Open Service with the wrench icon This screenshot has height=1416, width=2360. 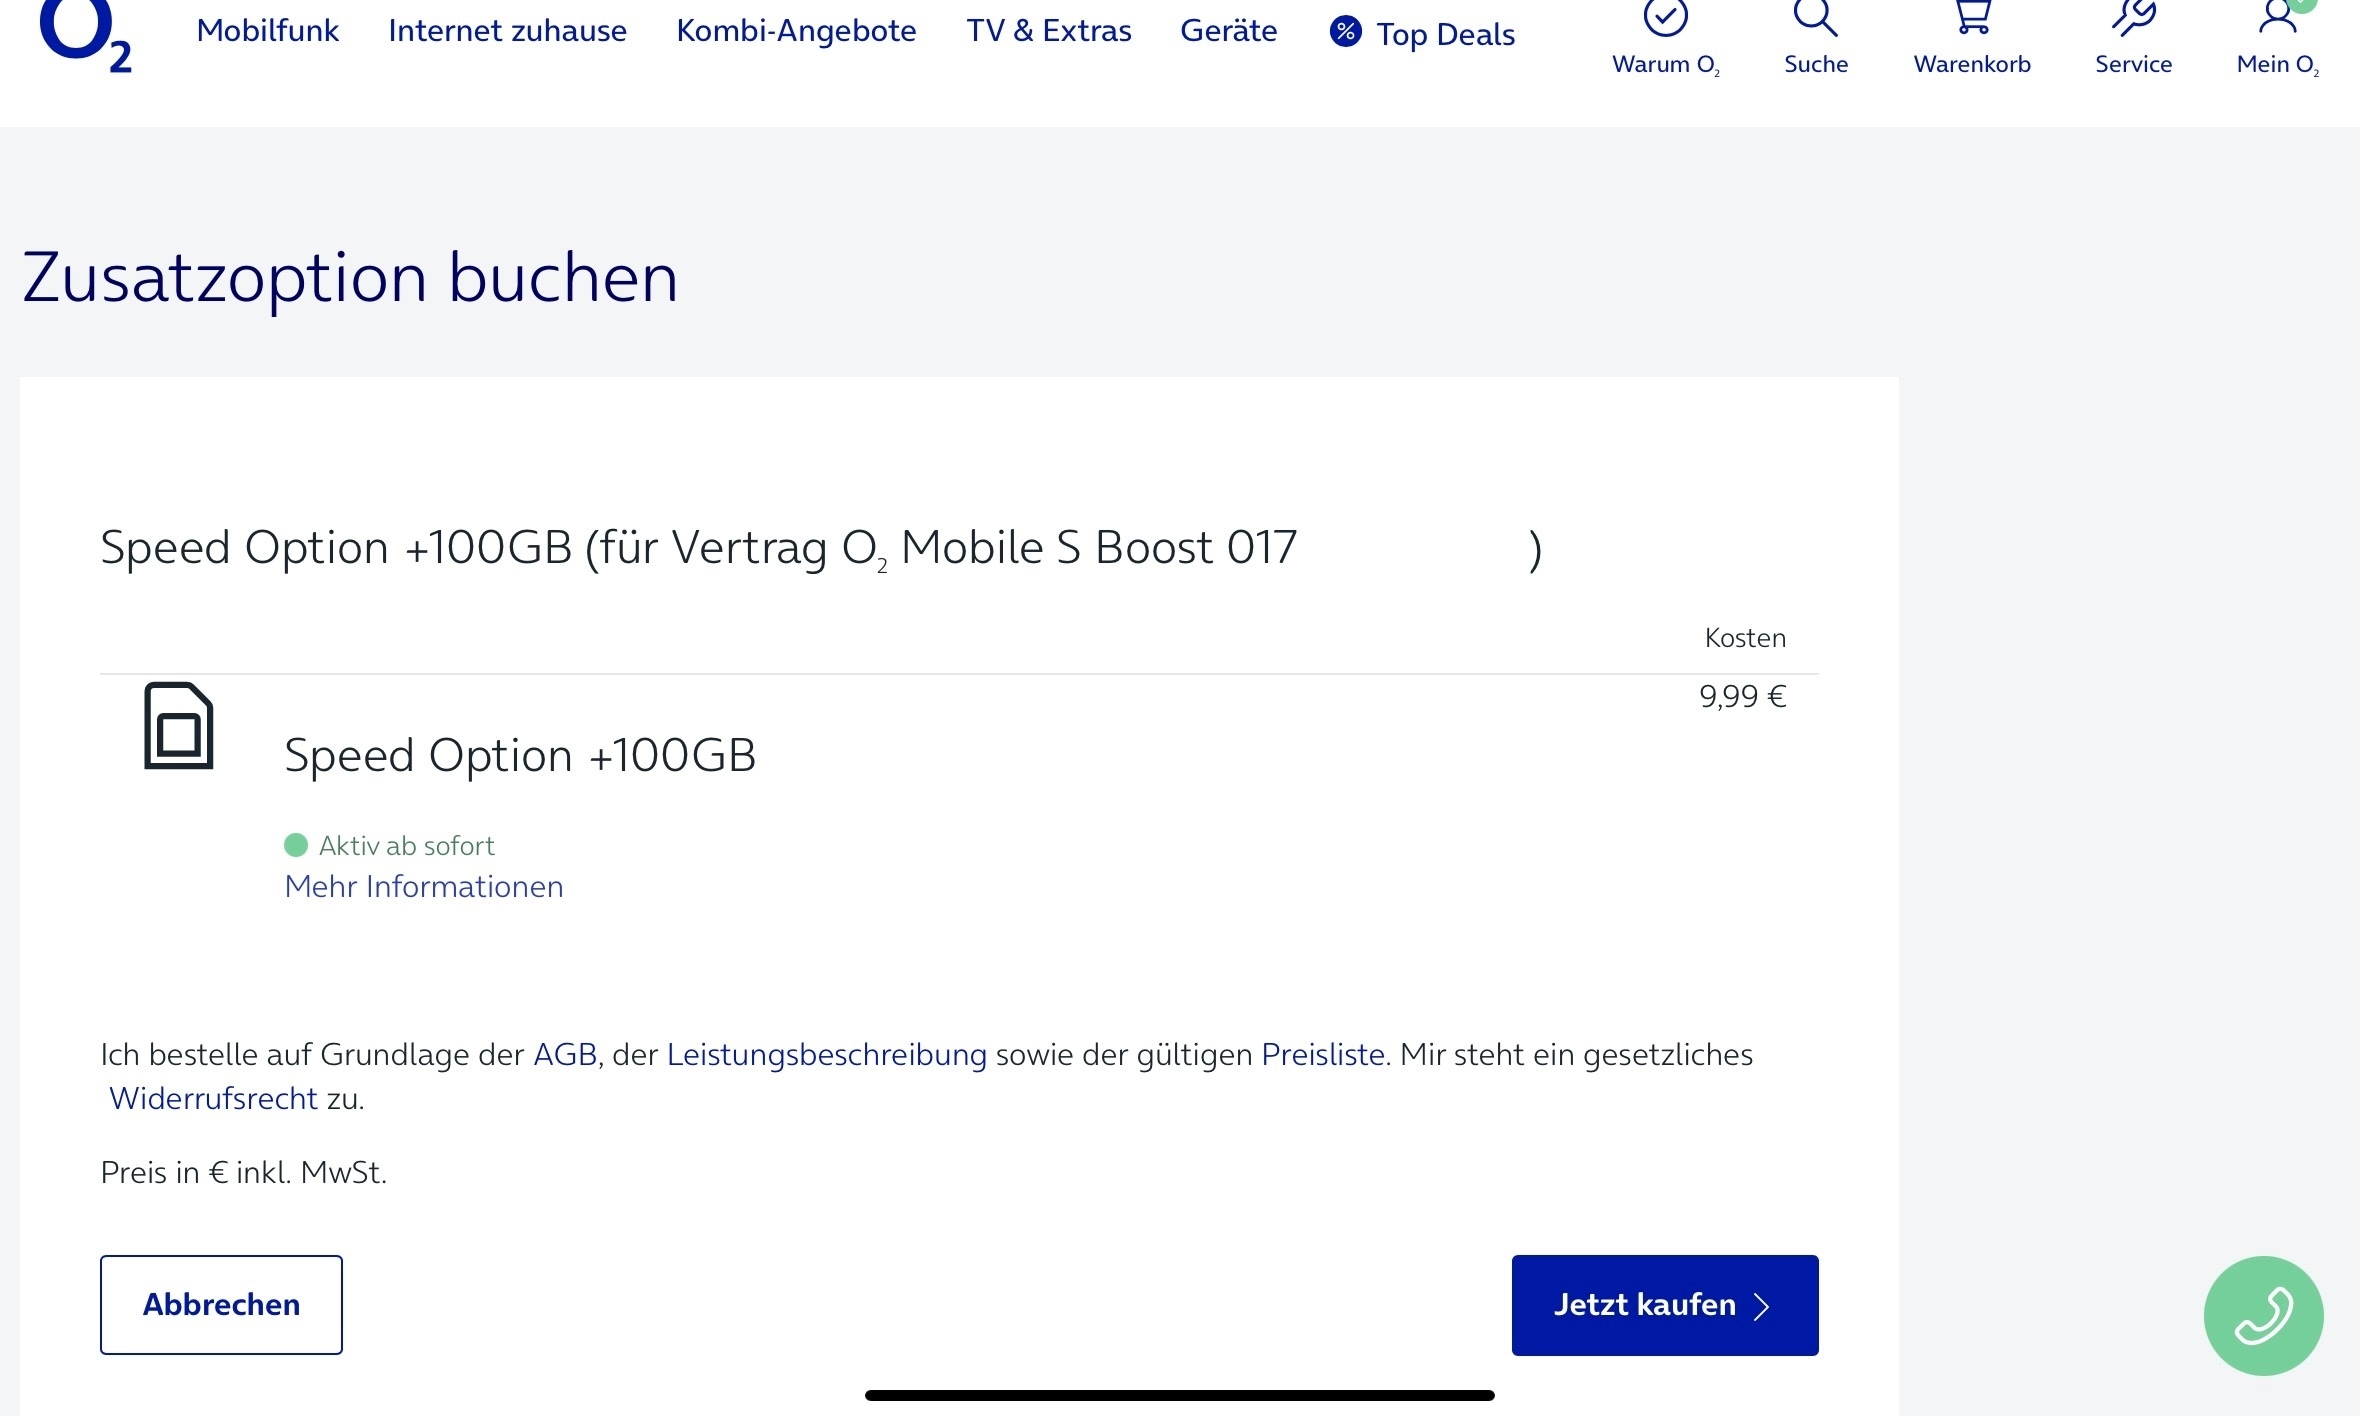pyautogui.click(x=2133, y=17)
